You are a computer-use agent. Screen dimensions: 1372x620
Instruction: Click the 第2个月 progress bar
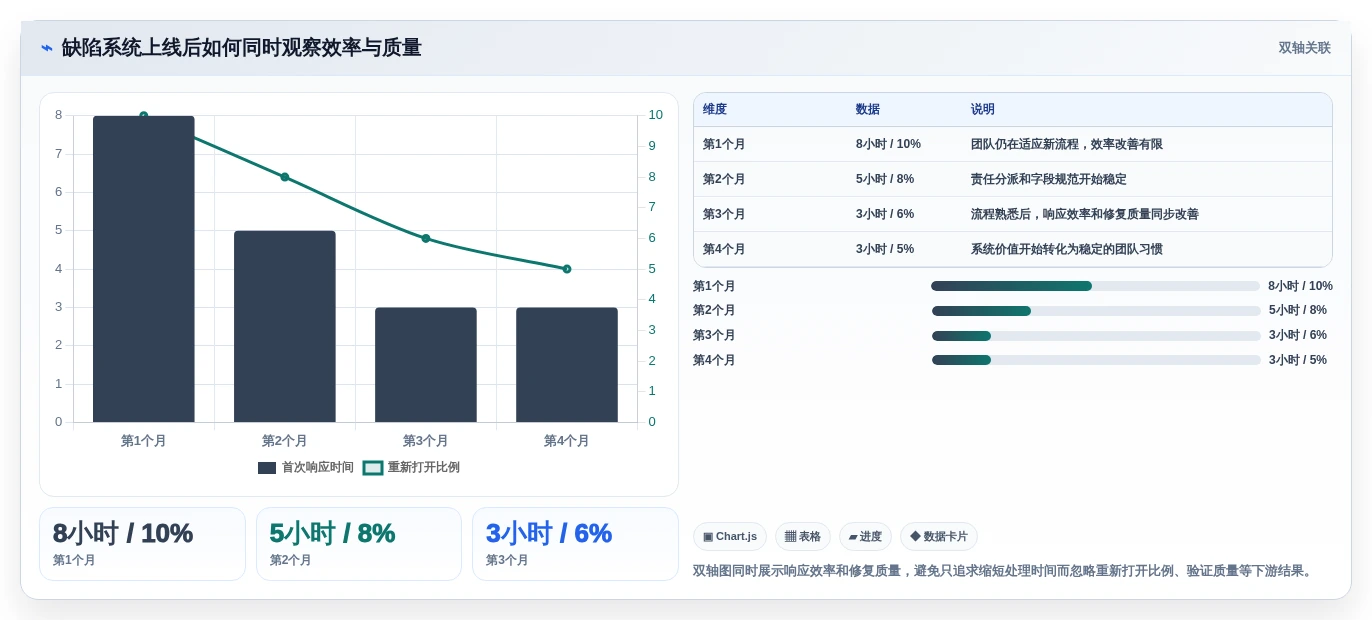point(1096,311)
